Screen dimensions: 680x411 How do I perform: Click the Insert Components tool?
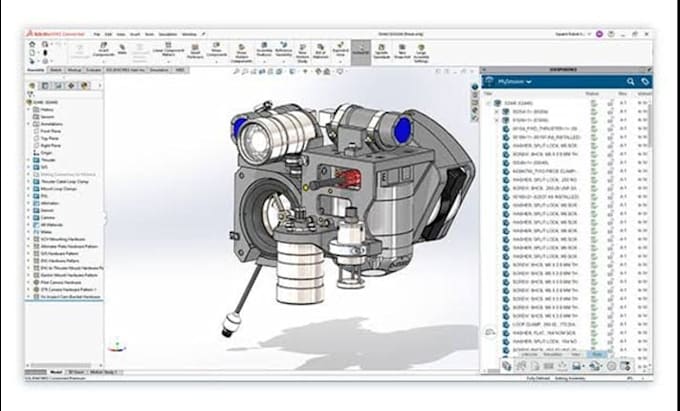point(104,49)
